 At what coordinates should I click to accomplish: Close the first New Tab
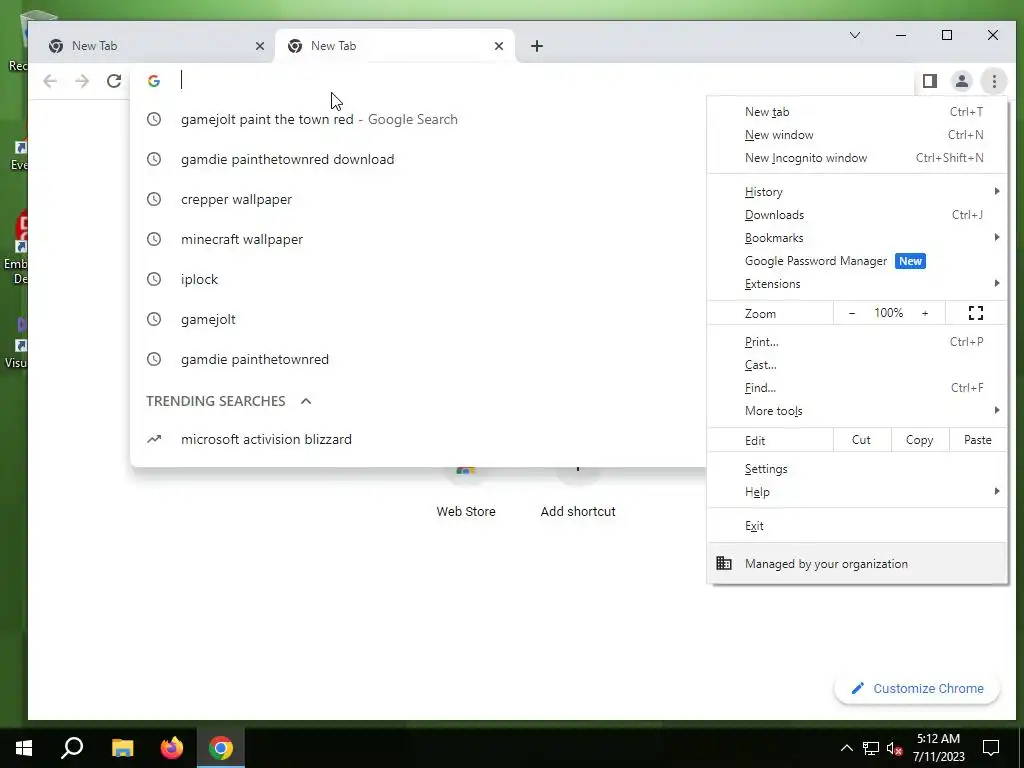(260, 46)
